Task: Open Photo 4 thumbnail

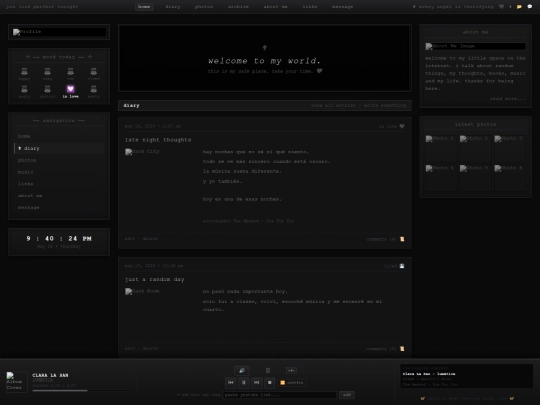Action: click(441, 178)
